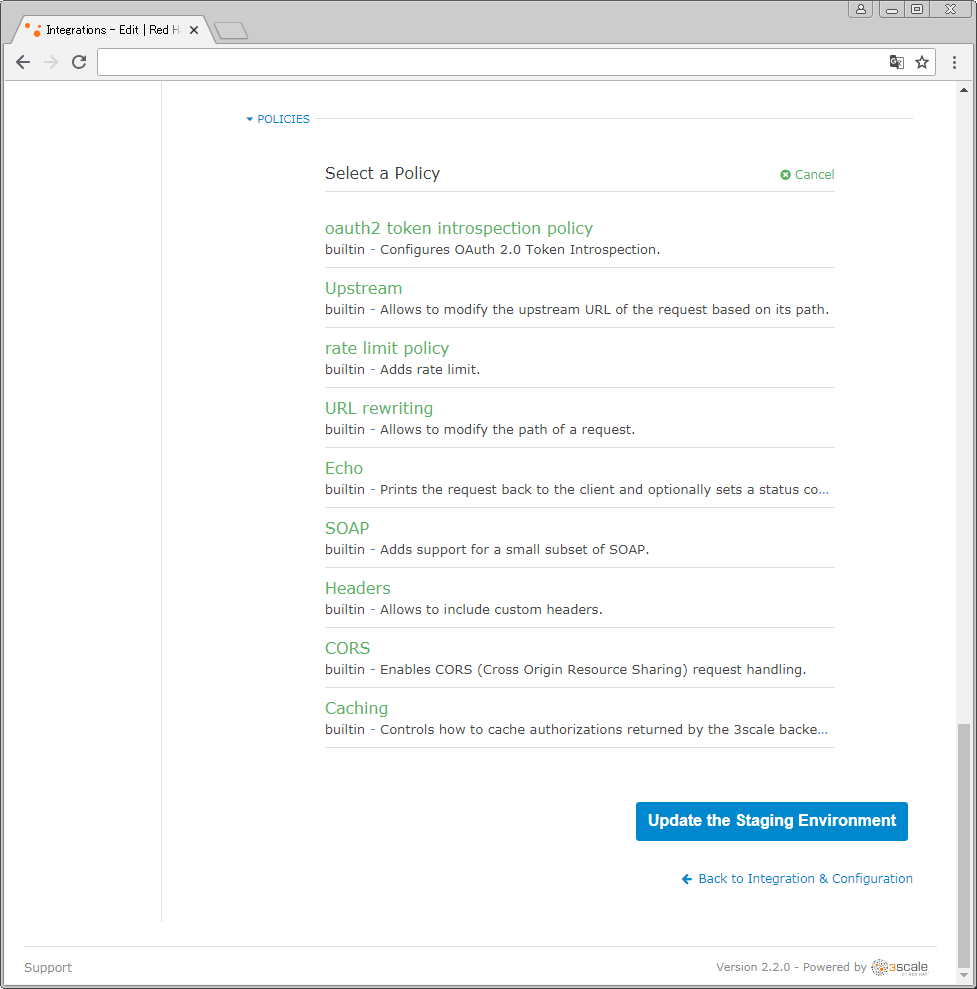Click the translate page icon

pos(897,62)
